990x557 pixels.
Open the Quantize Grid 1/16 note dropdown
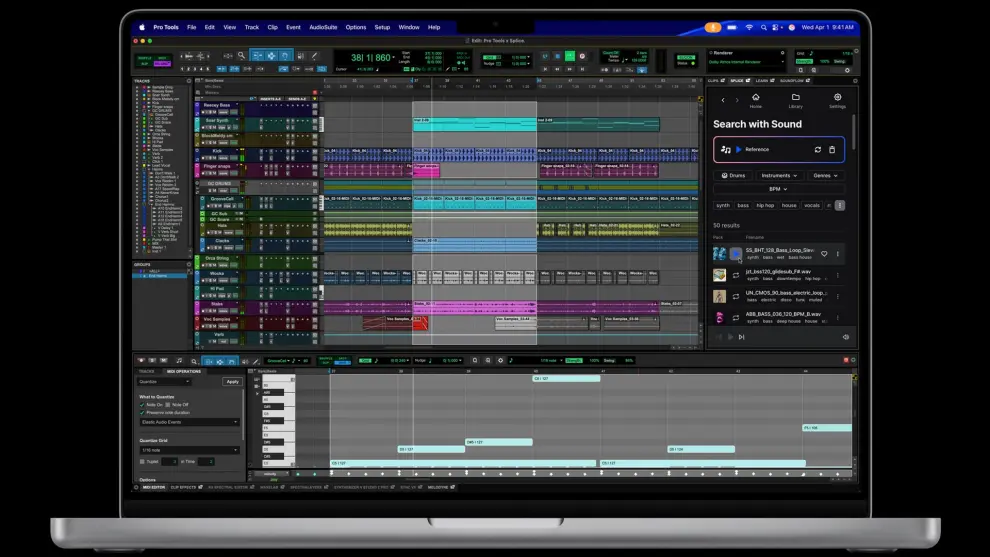[189, 450]
